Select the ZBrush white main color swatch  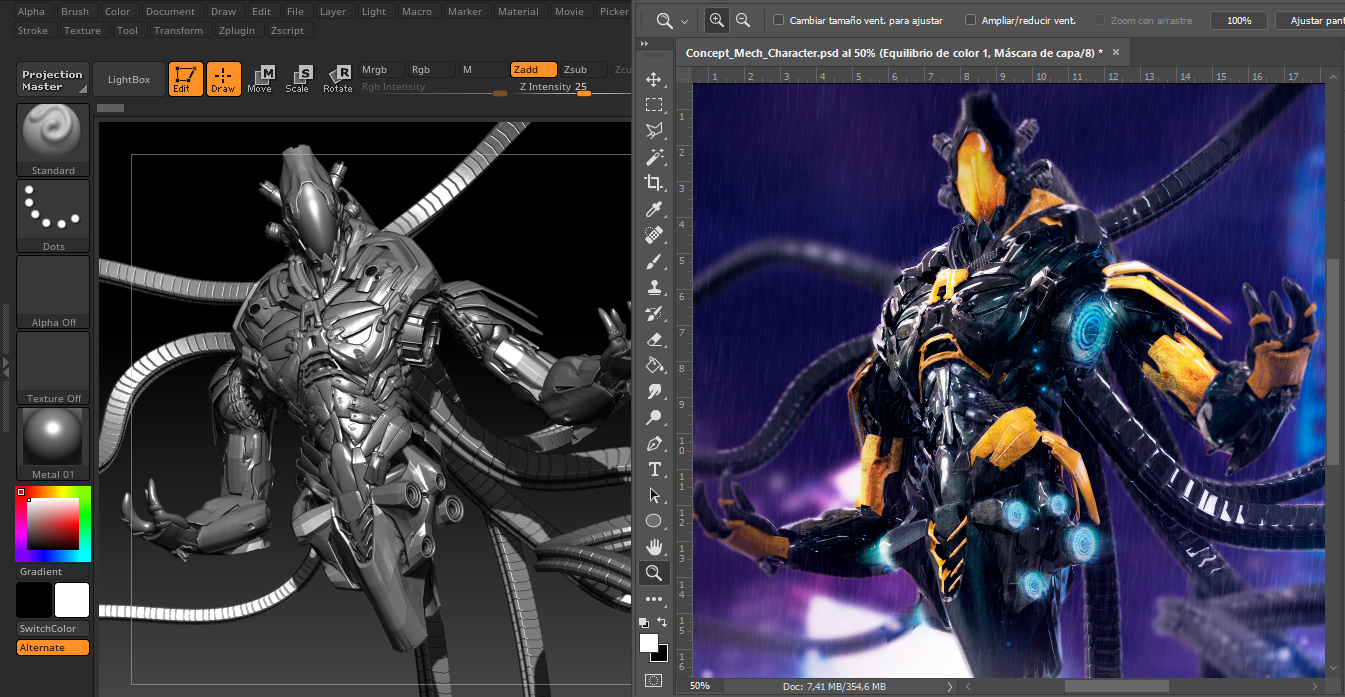(72, 600)
